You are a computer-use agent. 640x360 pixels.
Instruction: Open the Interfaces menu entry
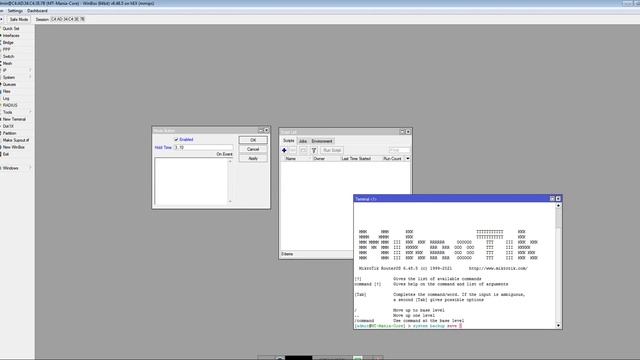click(x=11, y=36)
